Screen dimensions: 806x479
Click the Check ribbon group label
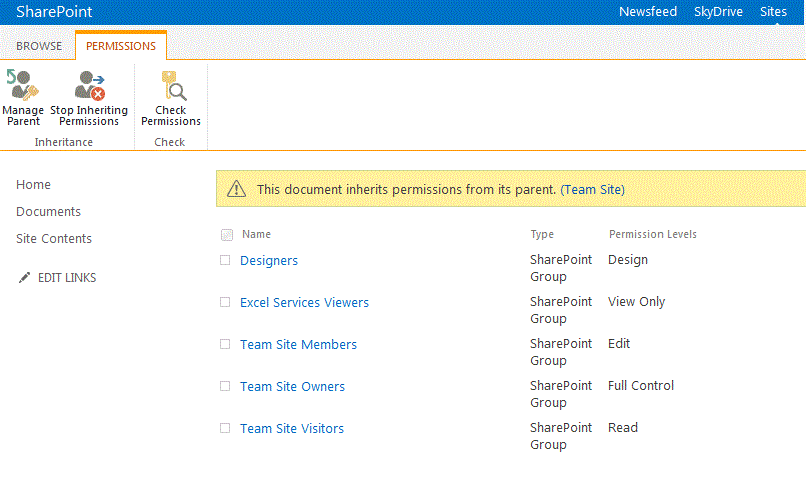pyautogui.click(x=170, y=142)
